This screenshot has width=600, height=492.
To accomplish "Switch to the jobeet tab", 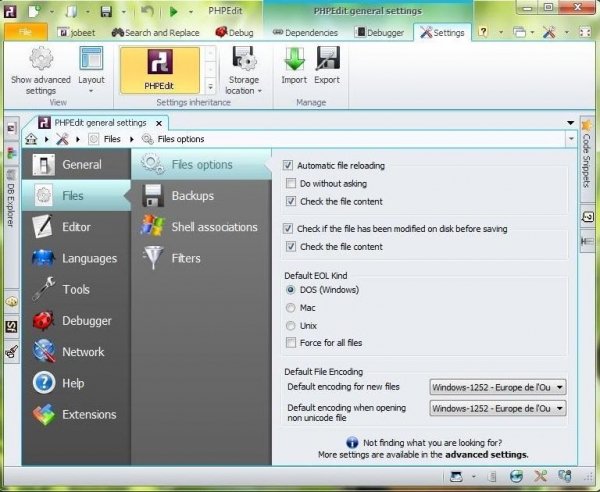I will [77, 33].
